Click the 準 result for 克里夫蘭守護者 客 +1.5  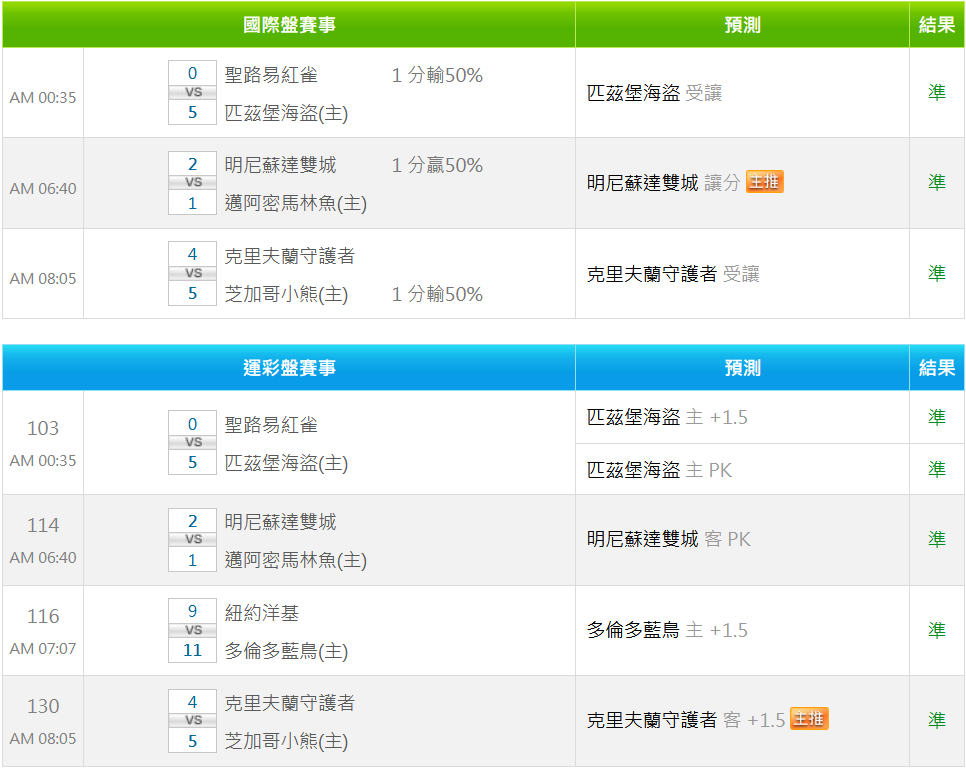[x=936, y=719]
